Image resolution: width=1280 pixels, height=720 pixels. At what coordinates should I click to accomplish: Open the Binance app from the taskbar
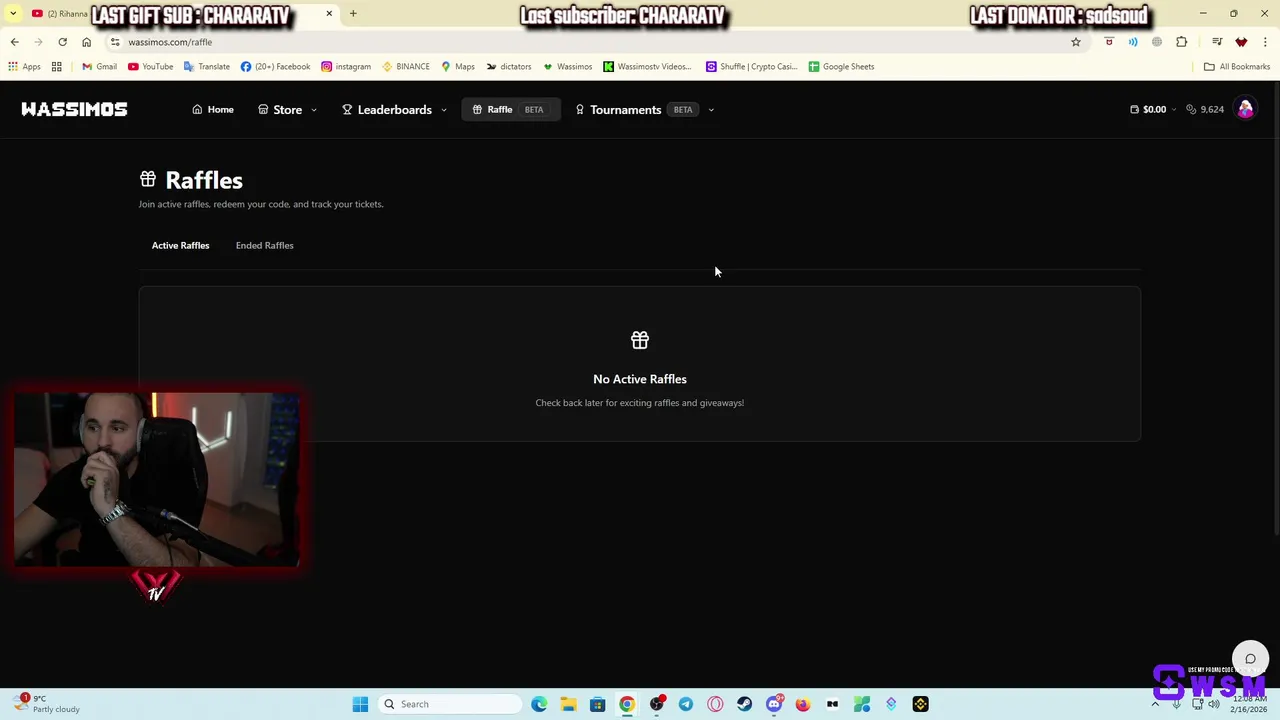pyautogui.click(x=921, y=704)
